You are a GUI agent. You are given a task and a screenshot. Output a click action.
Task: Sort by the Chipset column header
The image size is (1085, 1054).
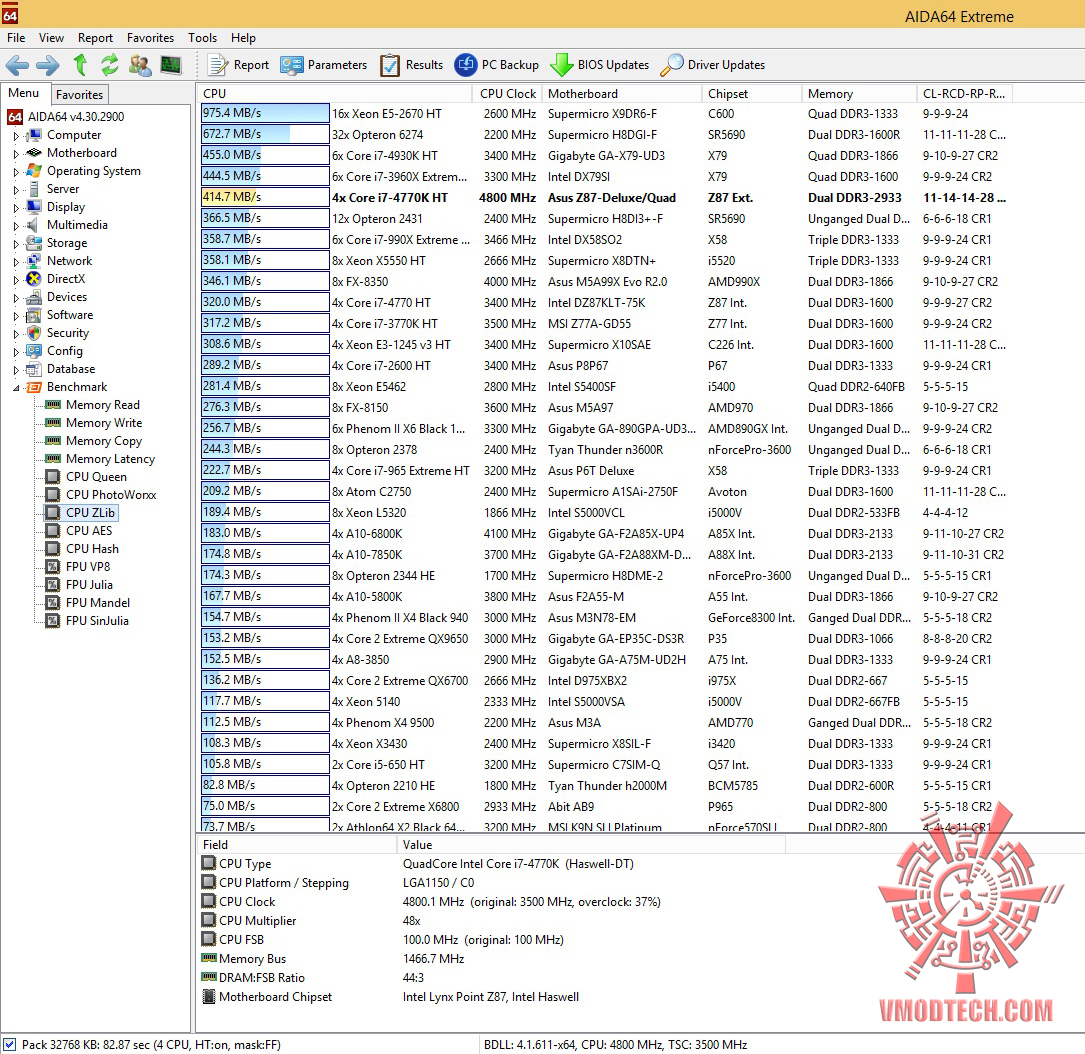[x=751, y=93]
